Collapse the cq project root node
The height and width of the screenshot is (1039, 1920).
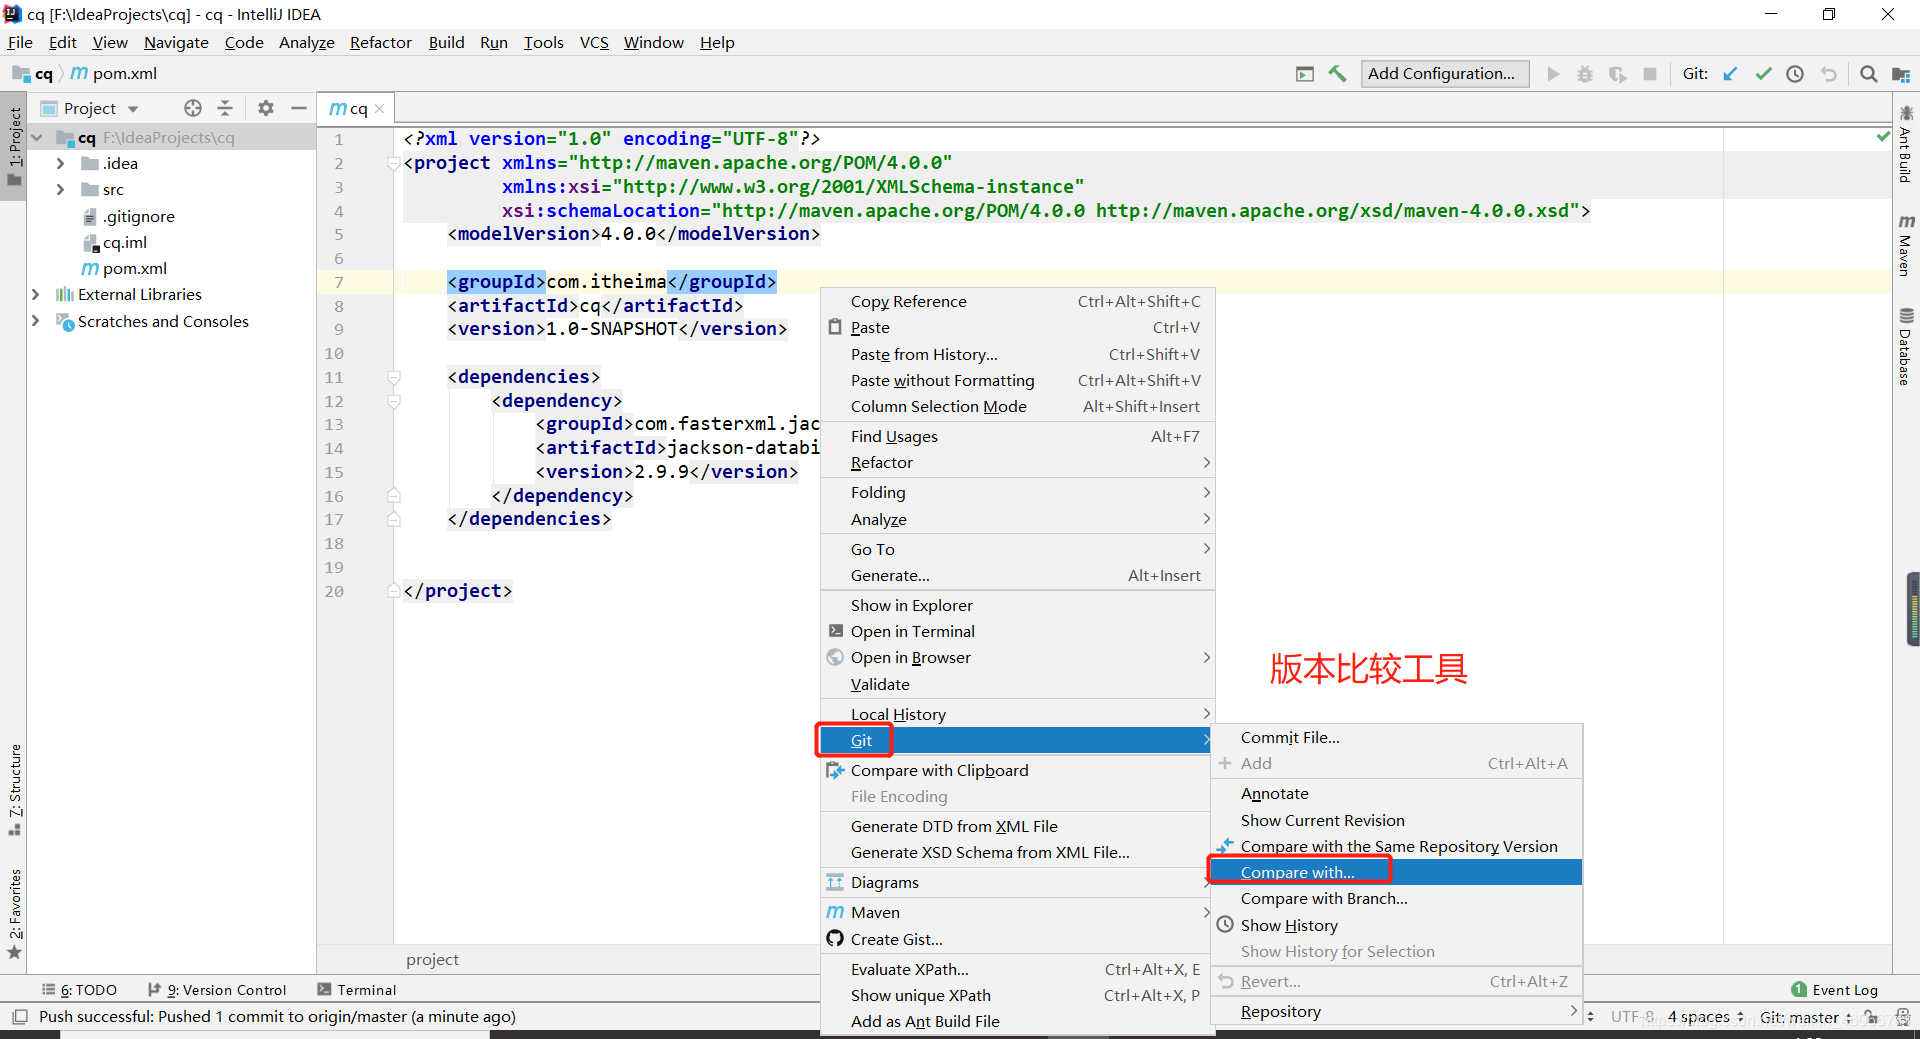[37, 138]
